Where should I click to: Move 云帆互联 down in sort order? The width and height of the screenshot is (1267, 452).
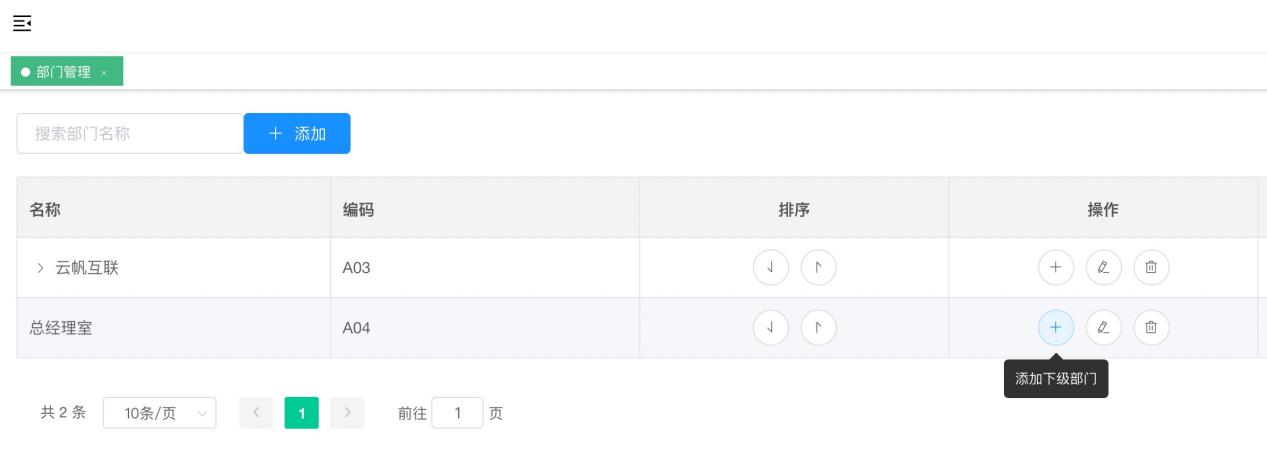click(771, 267)
